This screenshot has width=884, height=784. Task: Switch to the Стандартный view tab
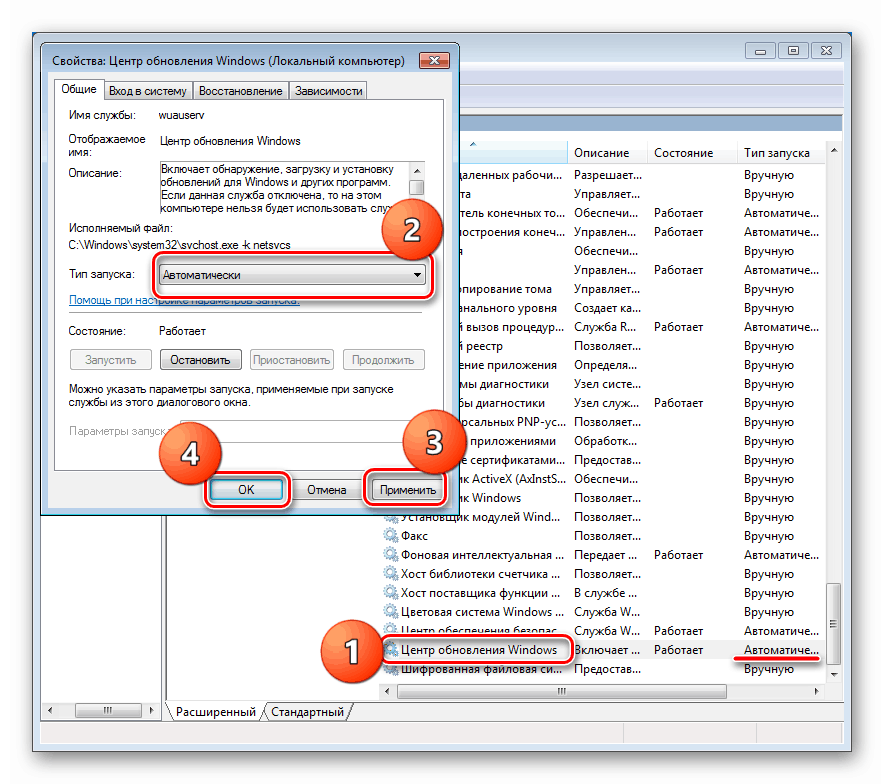(x=306, y=713)
